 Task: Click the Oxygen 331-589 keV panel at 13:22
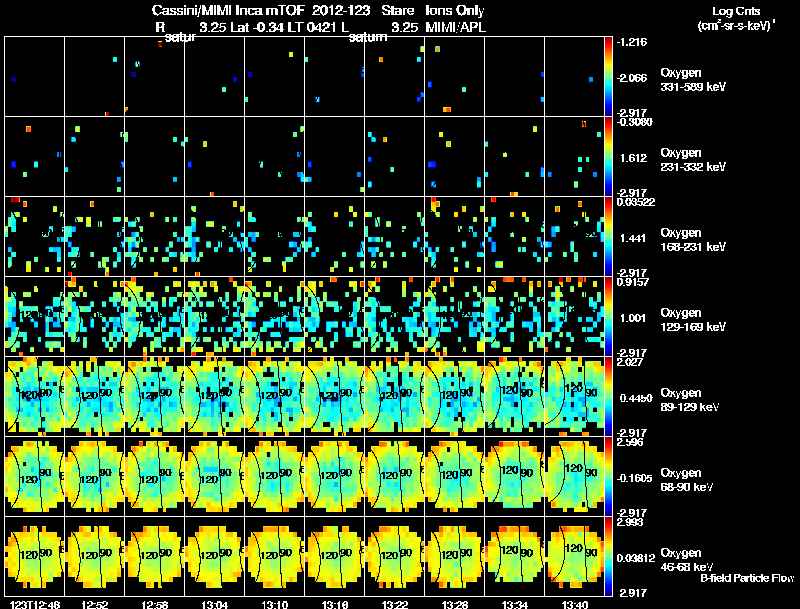click(x=394, y=76)
